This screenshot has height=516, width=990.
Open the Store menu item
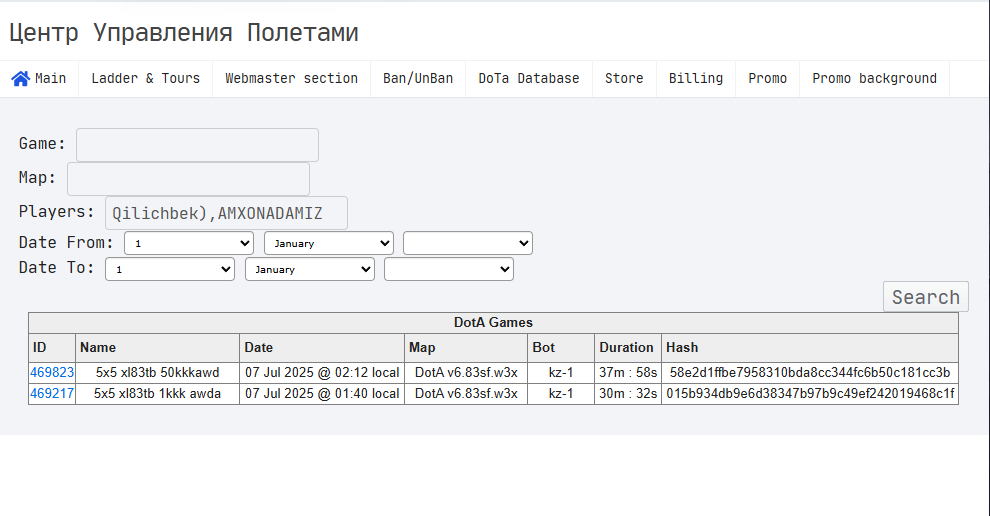(624, 78)
